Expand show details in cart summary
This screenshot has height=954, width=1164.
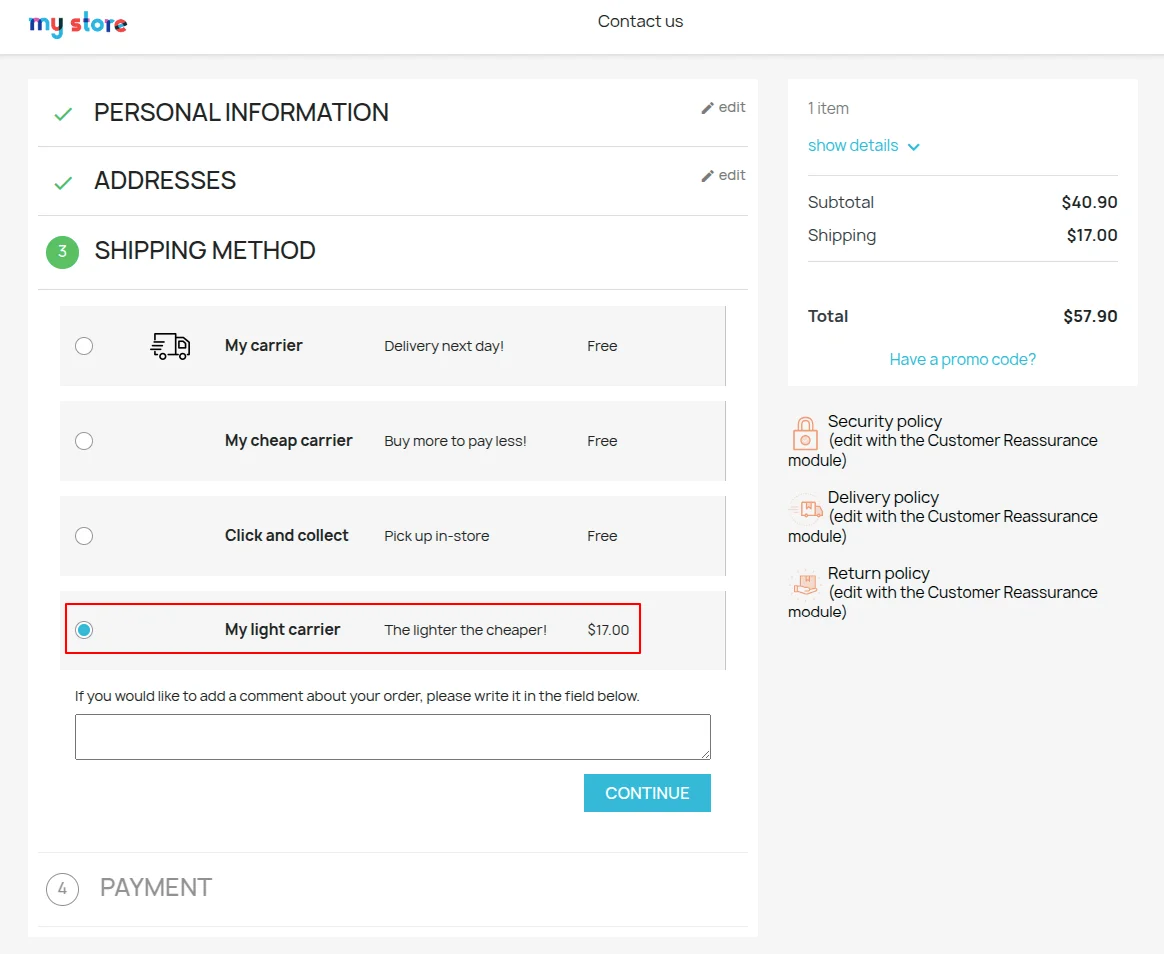[863, 146]
